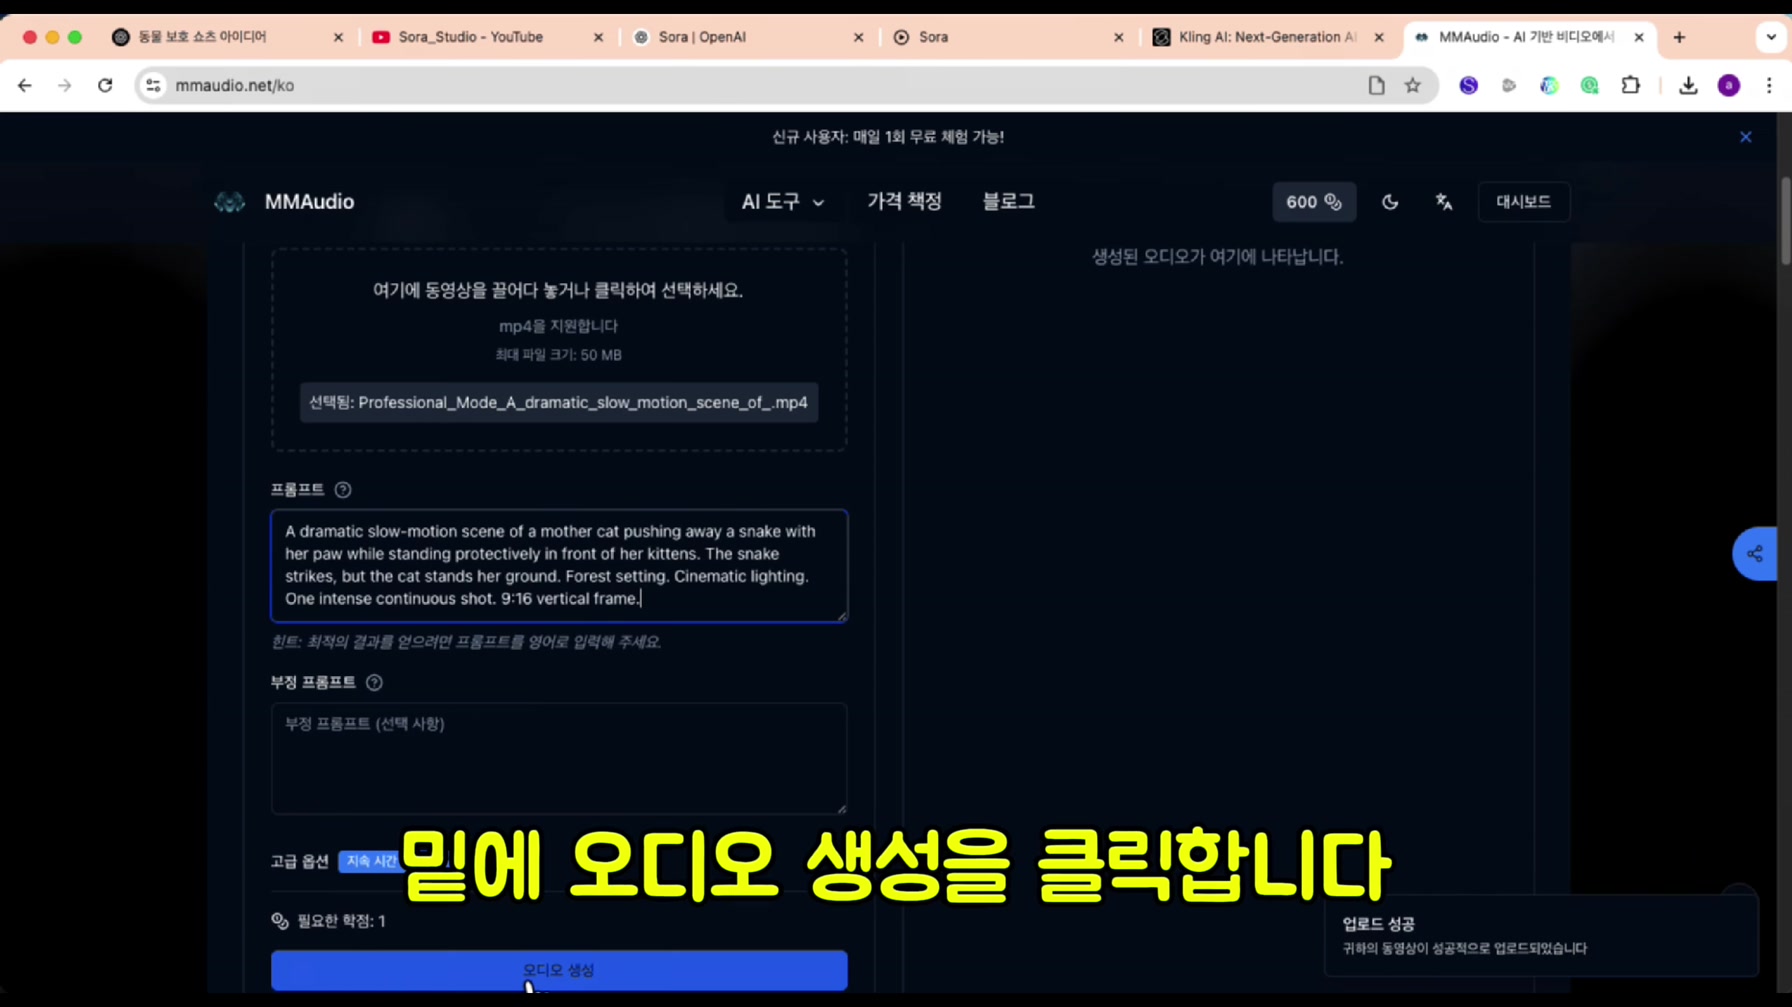Click into the prompt text area
This screenshot has width=1792, height=1007.
pos(559,566)
